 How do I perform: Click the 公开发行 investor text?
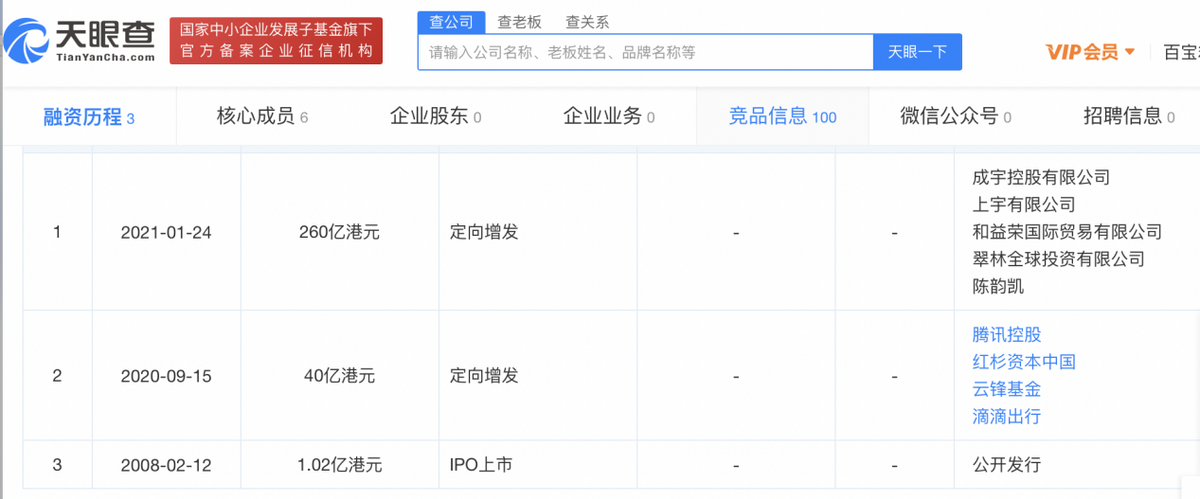(1006, 465)
